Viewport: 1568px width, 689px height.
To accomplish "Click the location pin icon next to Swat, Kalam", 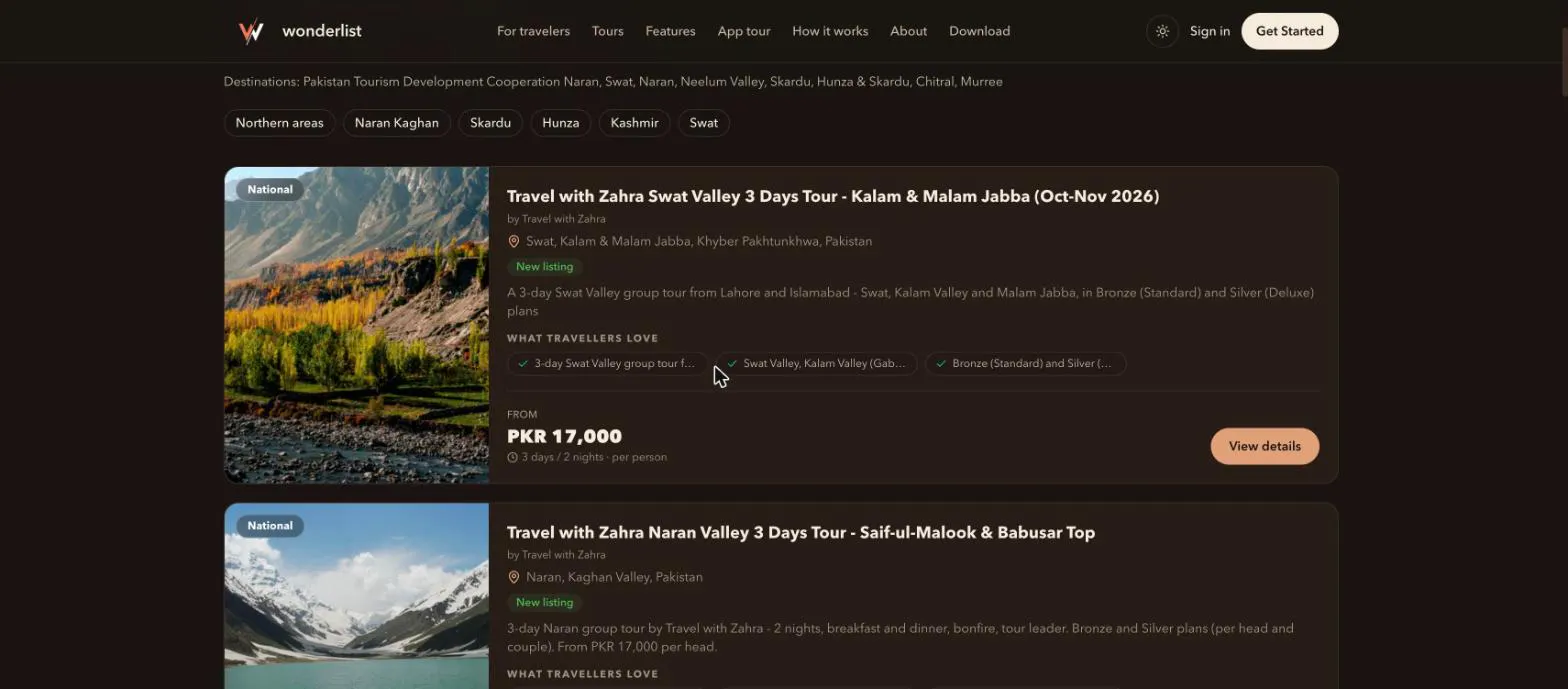I will tap(514, 241).
